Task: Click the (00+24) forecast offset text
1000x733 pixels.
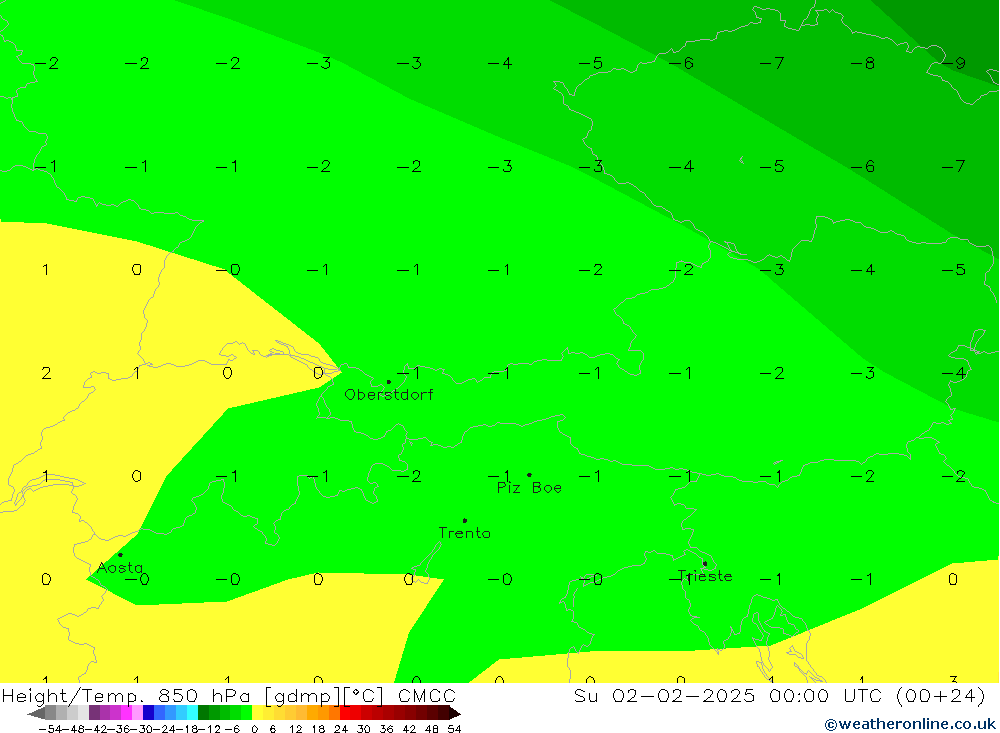Action: (x=941, y=695)
